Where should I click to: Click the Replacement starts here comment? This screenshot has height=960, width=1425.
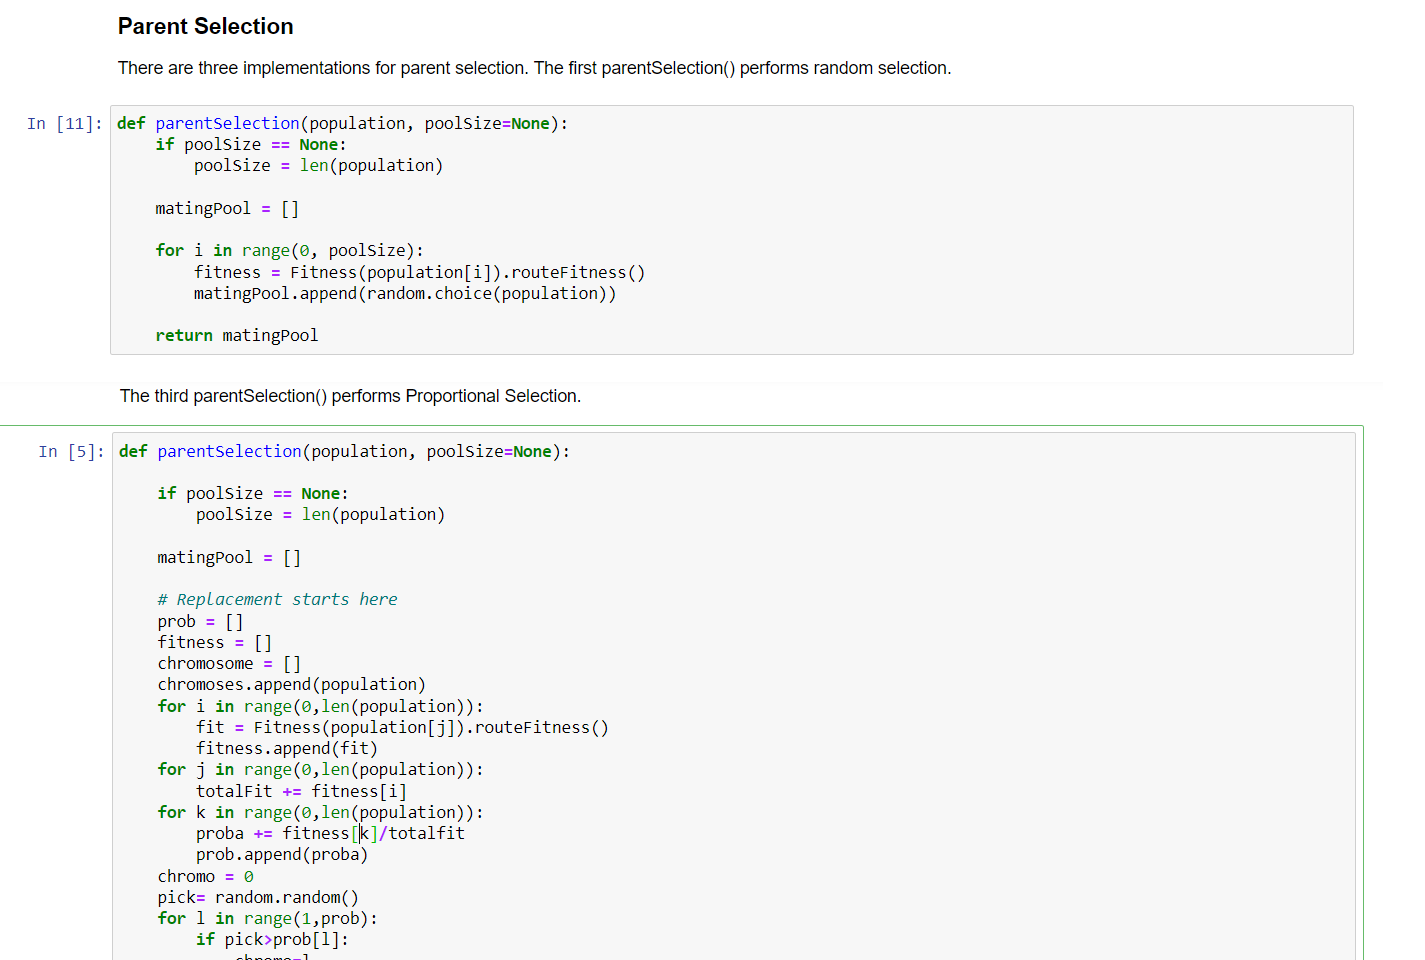point(276,599)
